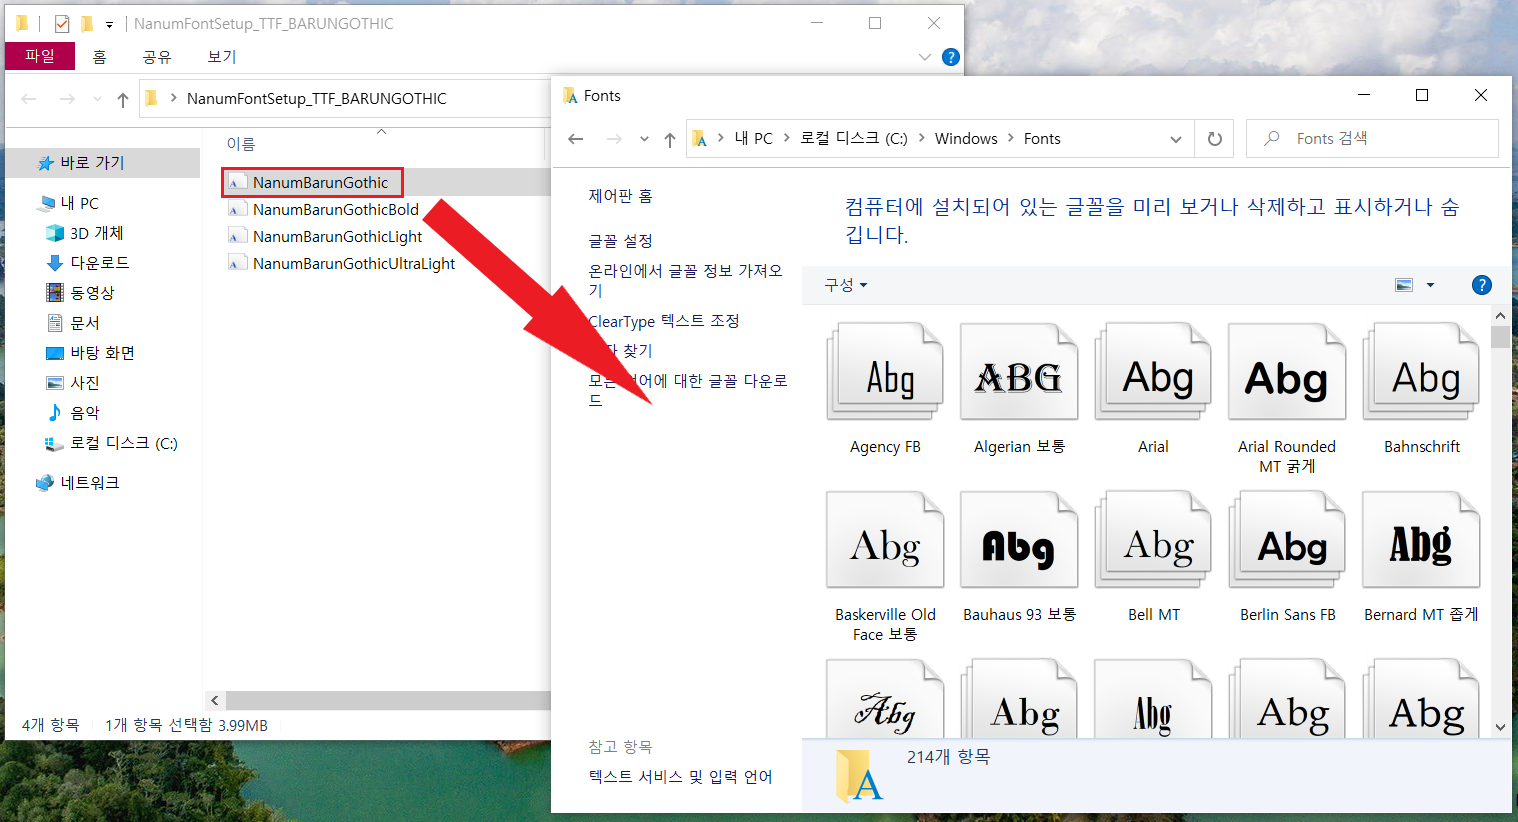Click 모든 언어에 대한 글꼴 다운로드 link
1518x822 pixels.
tap(688, 390)
